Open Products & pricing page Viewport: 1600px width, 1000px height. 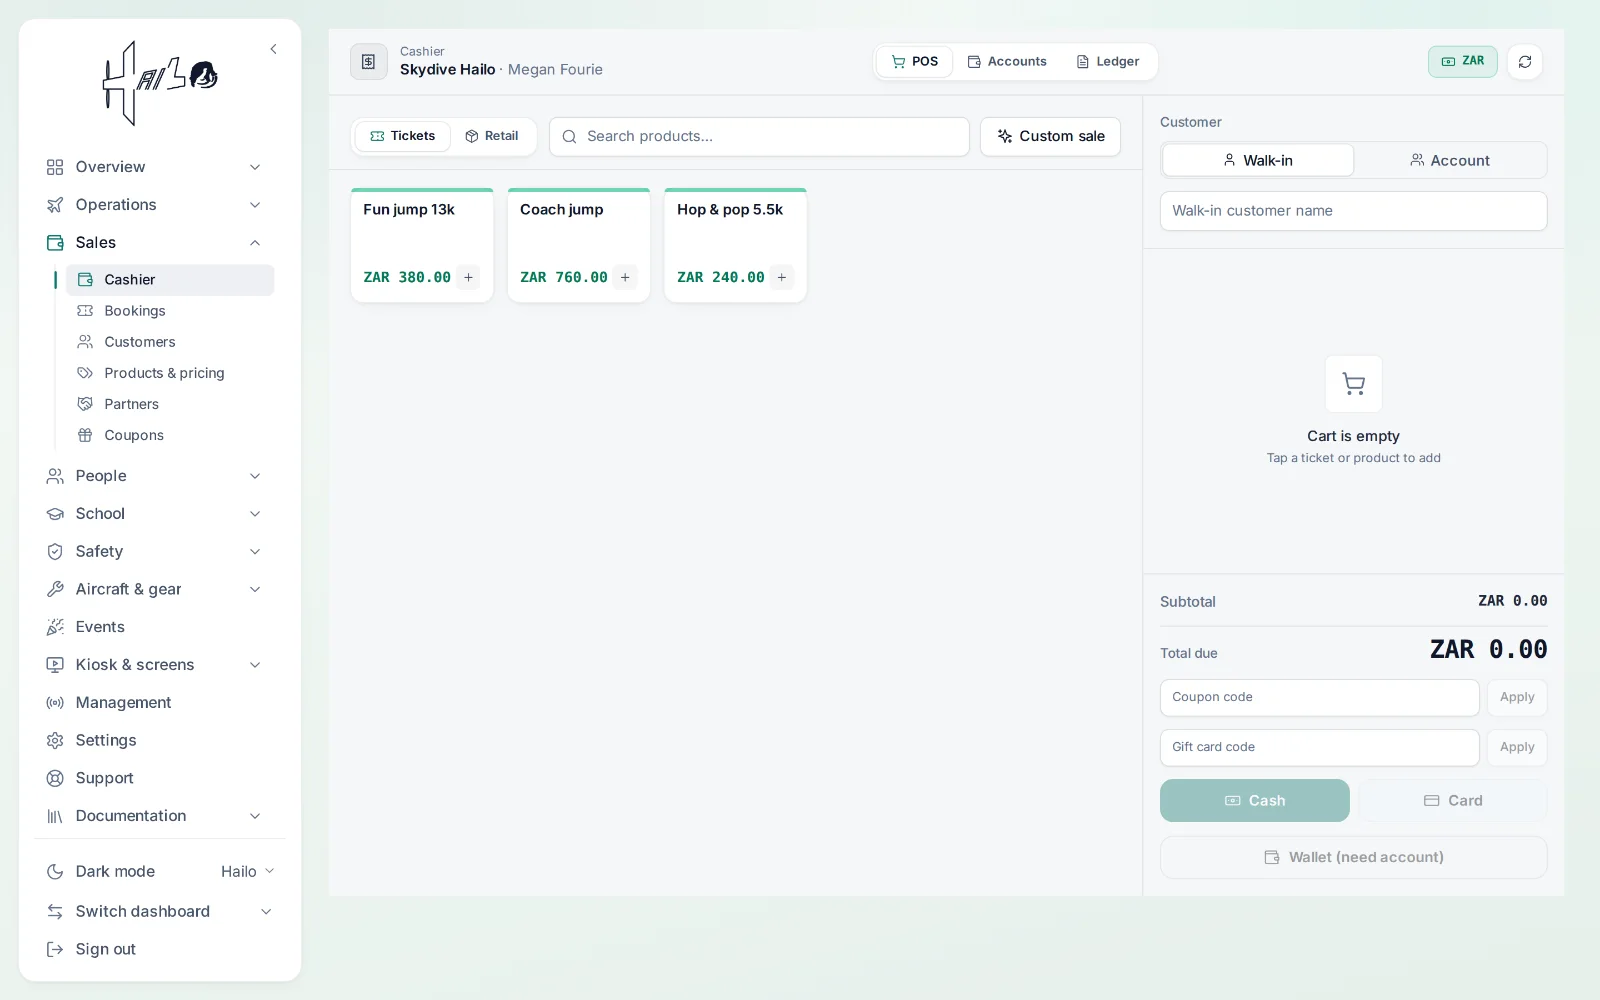(x=170, y=373)
